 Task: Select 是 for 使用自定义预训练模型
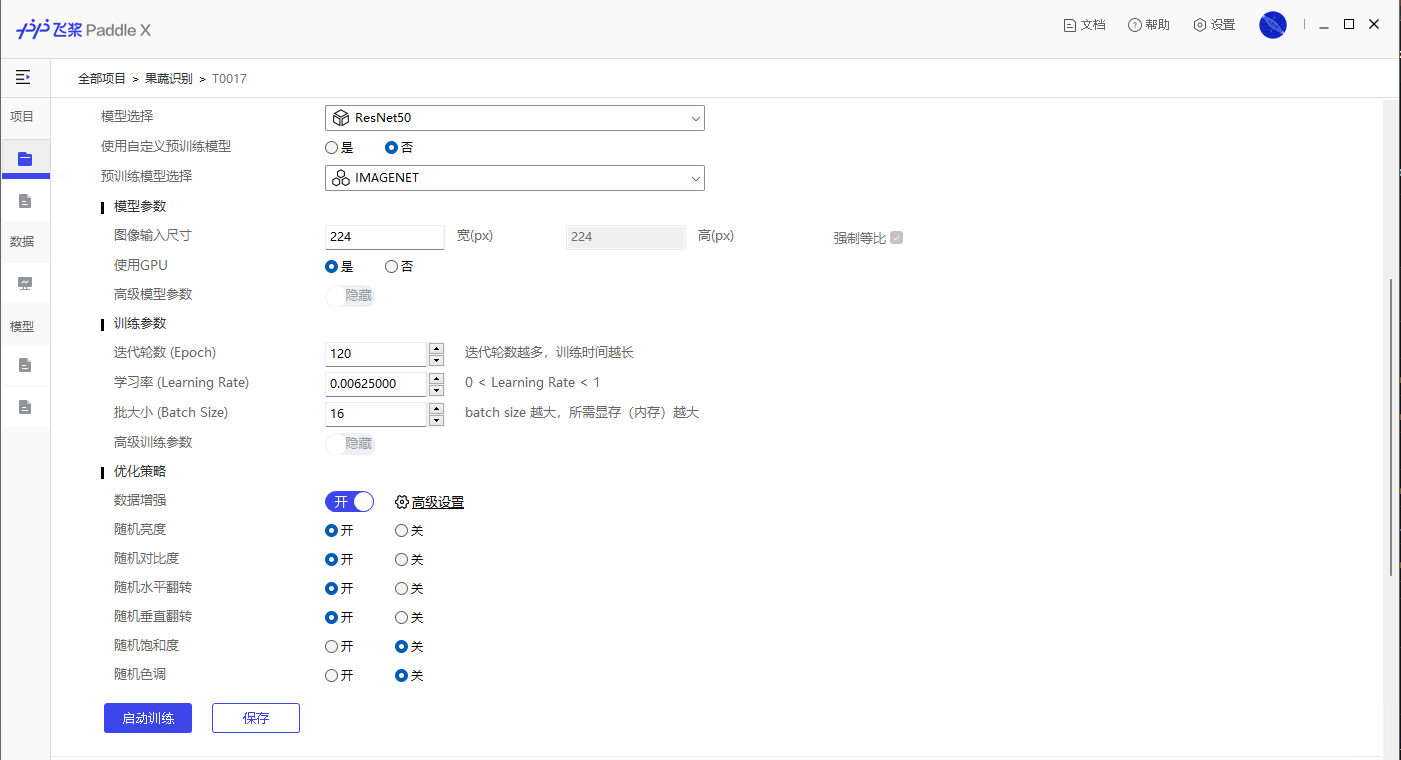tap(331, 147)
